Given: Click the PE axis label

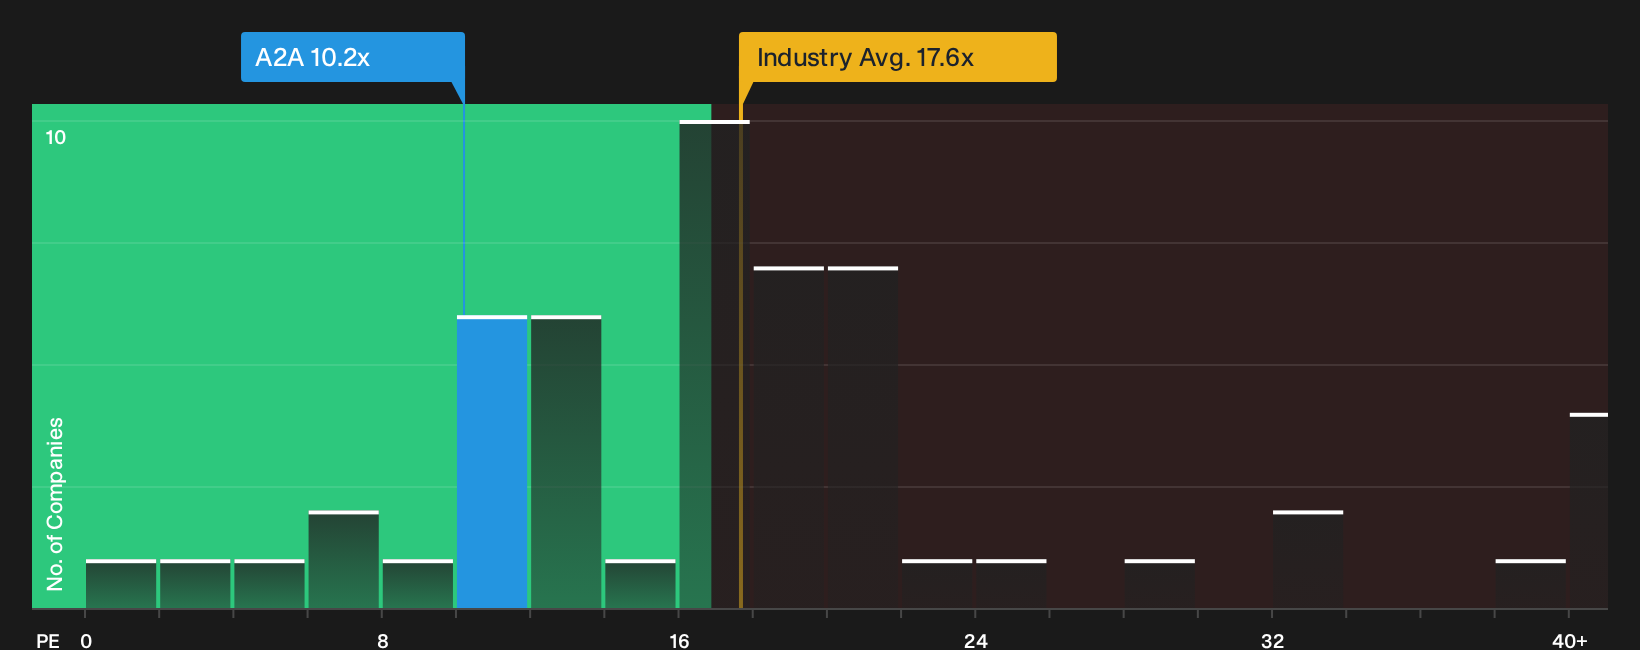Looking at the screenshot, I should 48,640.
